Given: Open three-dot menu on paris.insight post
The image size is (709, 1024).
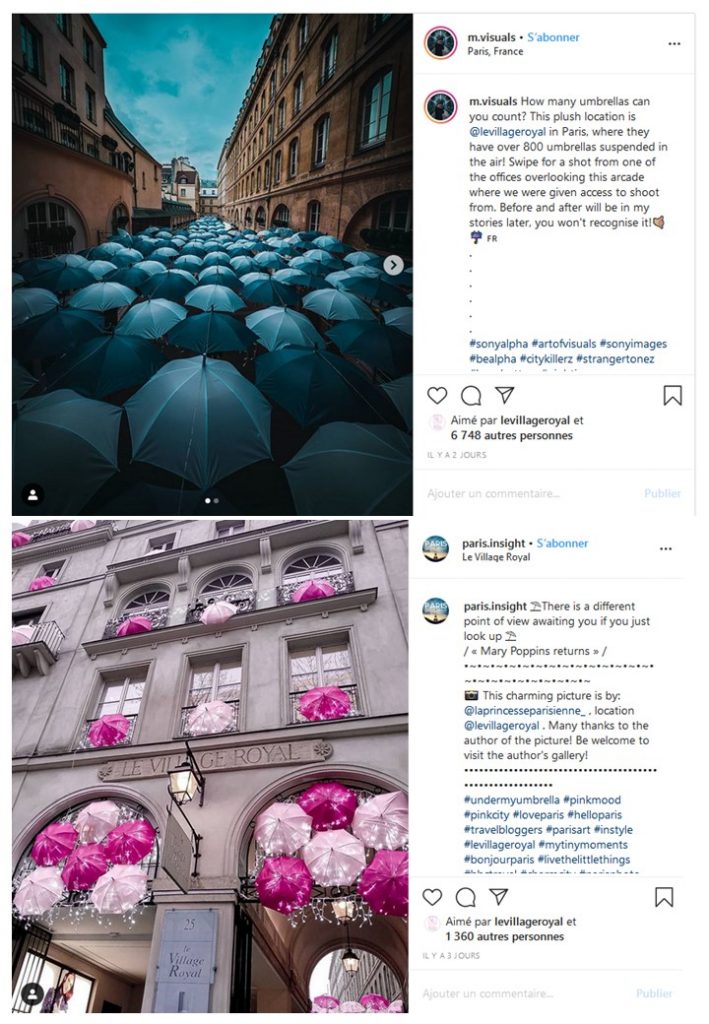Looking at the screenshot, I should tap(665, 549).
